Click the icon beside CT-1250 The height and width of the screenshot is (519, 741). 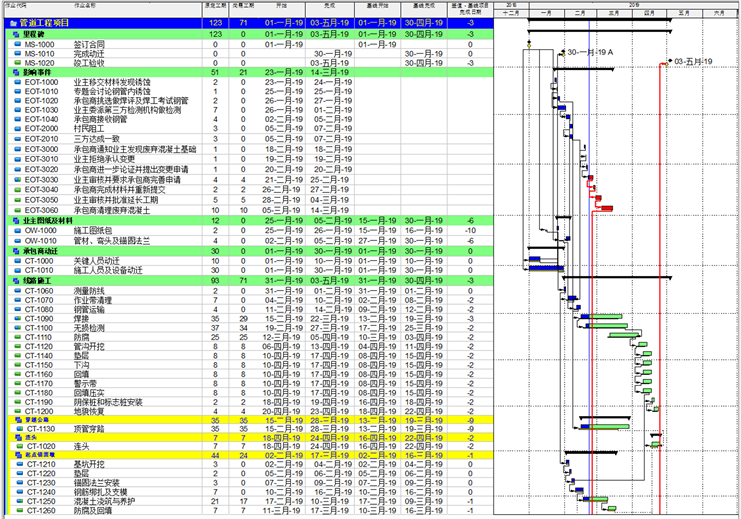click(17, 502)
